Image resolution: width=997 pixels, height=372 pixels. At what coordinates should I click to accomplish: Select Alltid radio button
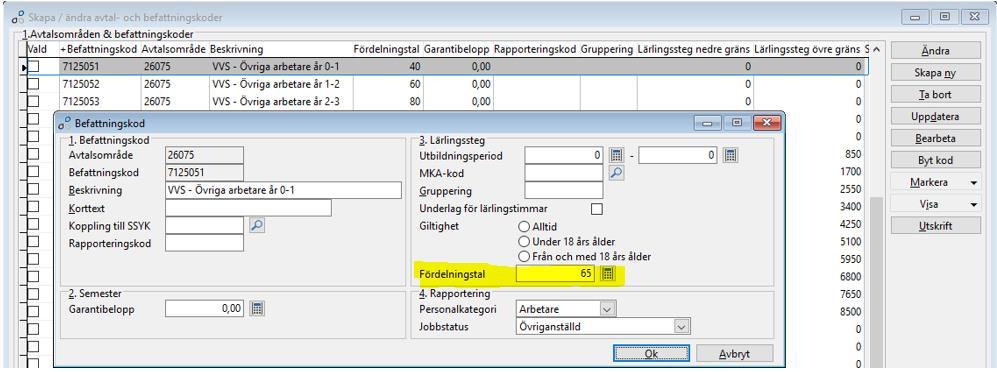click(x=524, y=226)
